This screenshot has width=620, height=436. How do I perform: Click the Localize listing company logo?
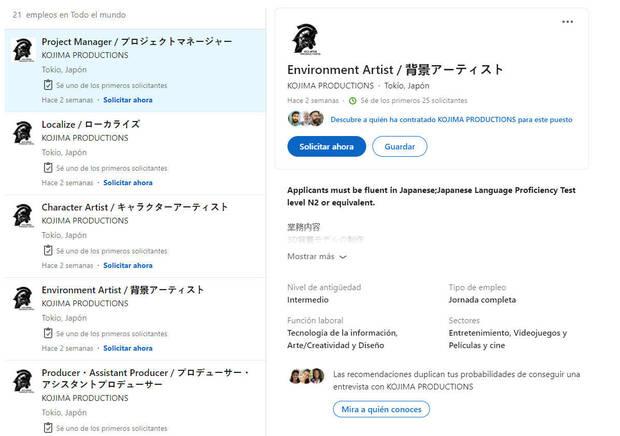click(x=23, y=133)
